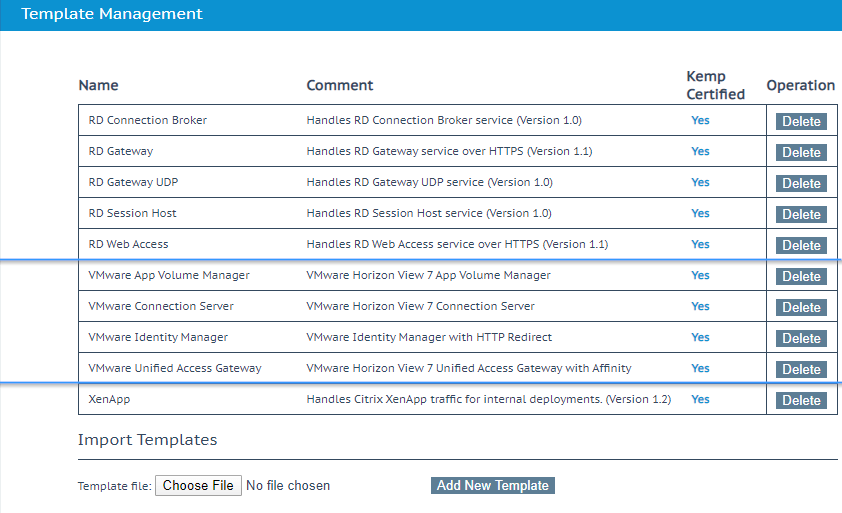The image size is (842, 513).
Task: Delete the RD Connection Broker template
Action: pos(801,122)
